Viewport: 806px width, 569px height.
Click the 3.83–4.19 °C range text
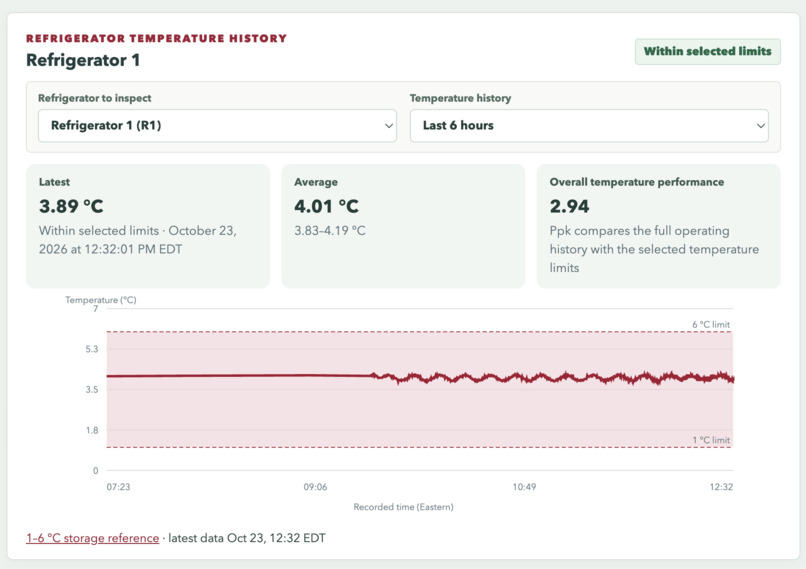point(329,231)
